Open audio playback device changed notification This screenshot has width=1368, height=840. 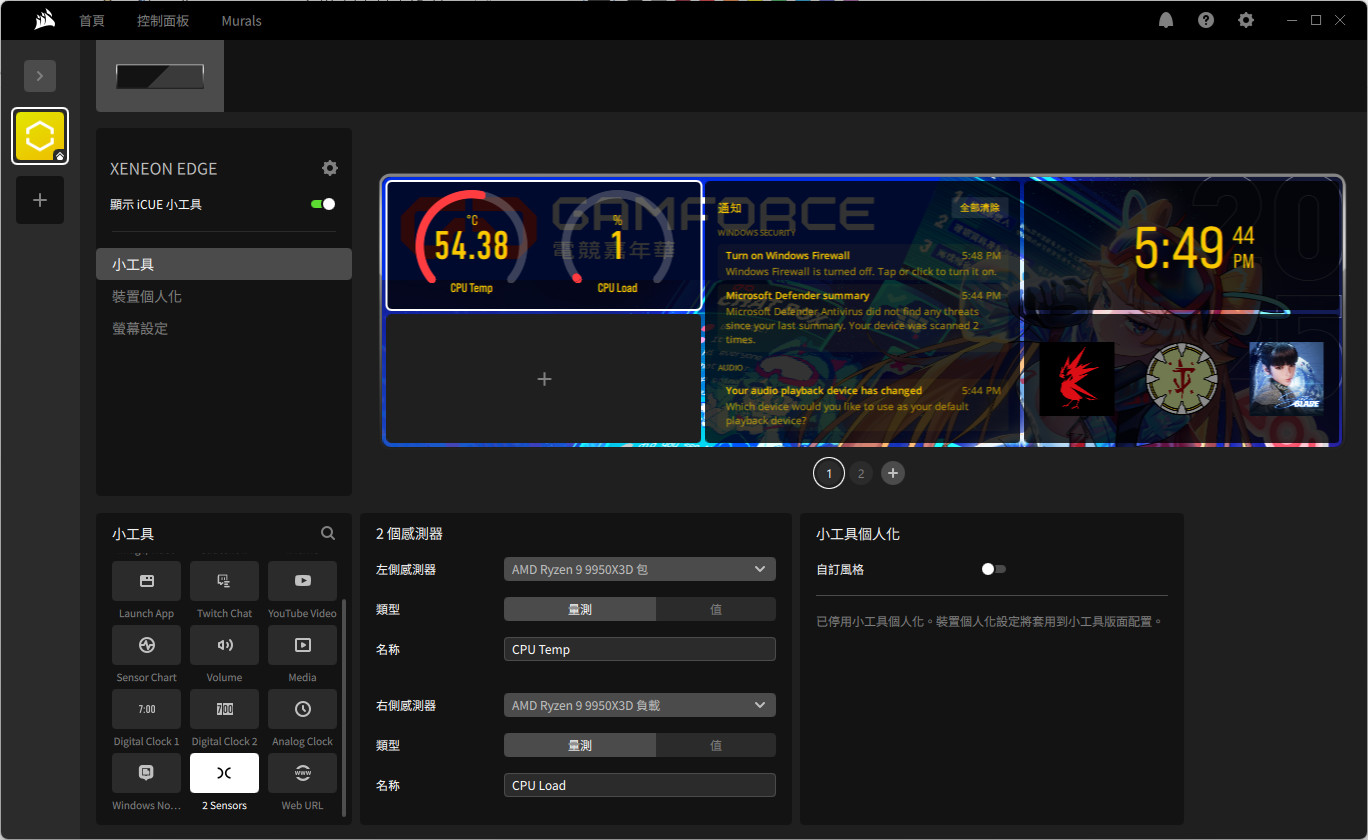[x=862, y=405]
